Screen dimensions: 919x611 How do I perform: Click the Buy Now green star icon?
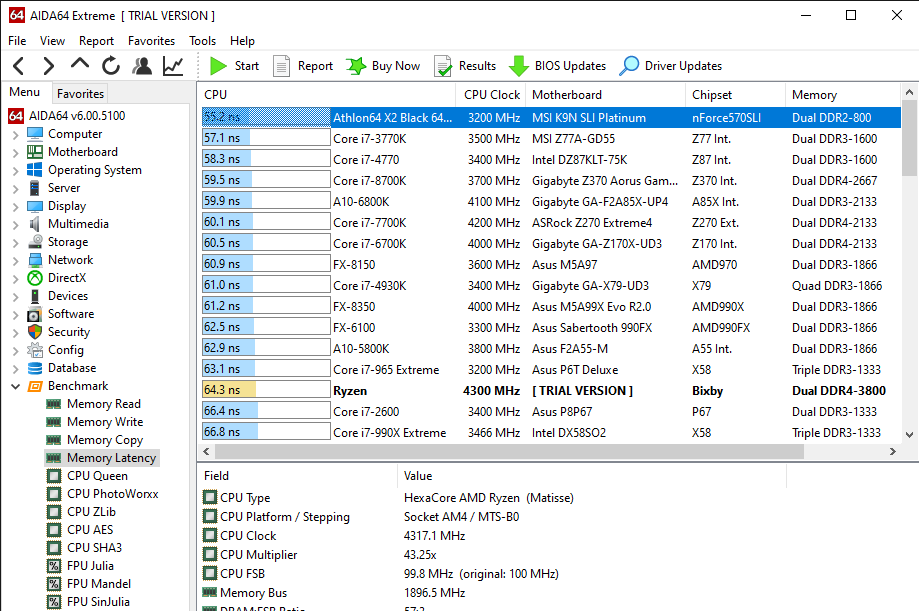click(356, 66)
